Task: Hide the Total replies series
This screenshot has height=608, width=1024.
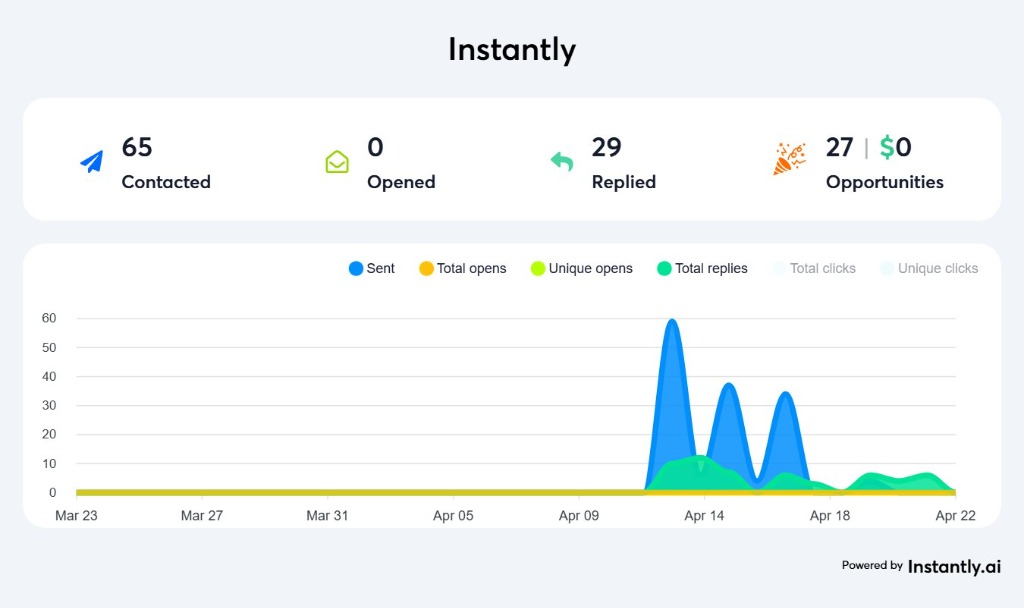Action: coord(703,268)
